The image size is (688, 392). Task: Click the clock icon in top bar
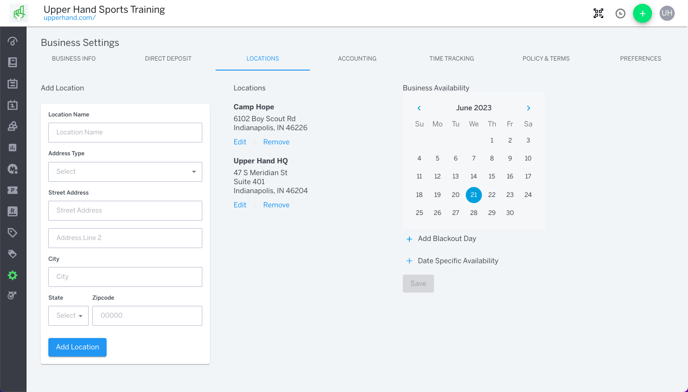pos(620,14)
